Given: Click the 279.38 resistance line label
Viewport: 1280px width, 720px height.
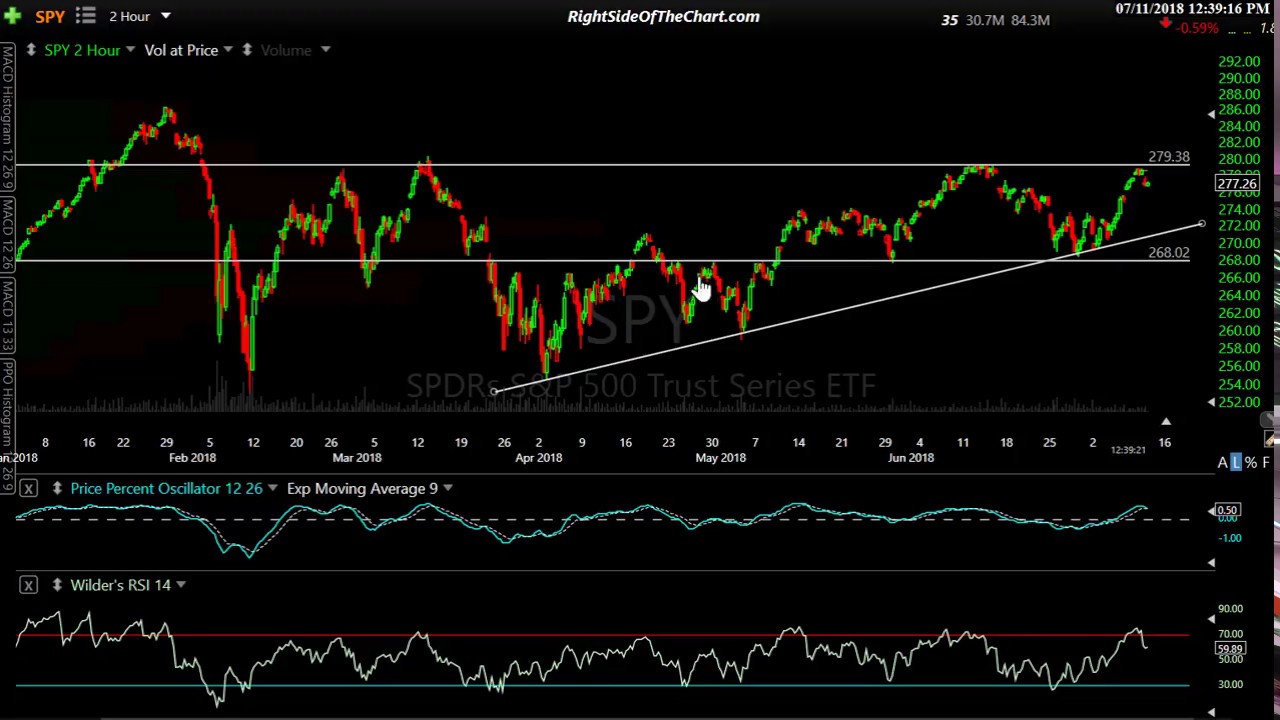Looking at the screenshot, I should [1169, 157].
